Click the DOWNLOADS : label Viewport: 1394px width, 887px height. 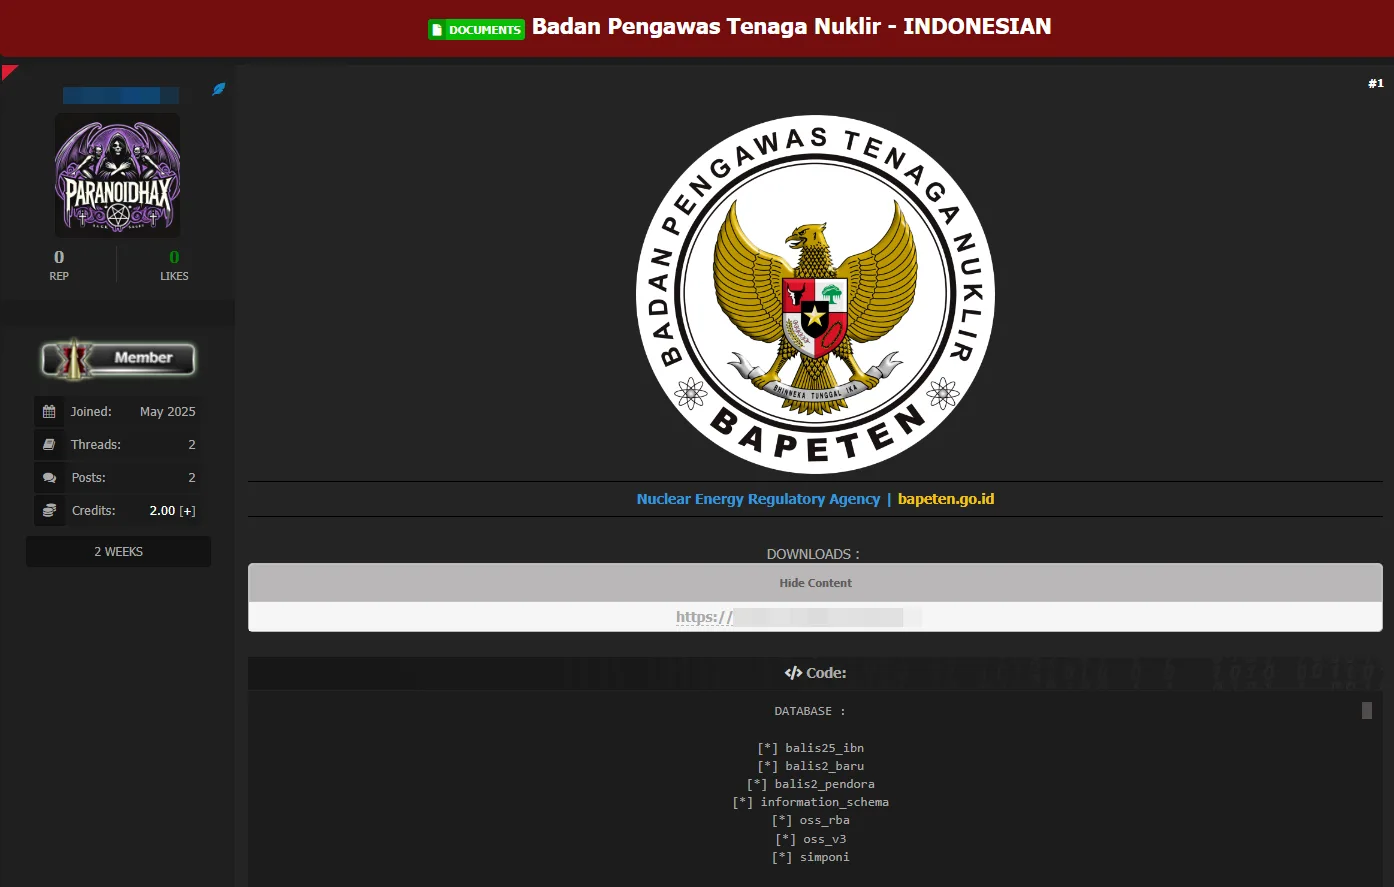point(813,554)
